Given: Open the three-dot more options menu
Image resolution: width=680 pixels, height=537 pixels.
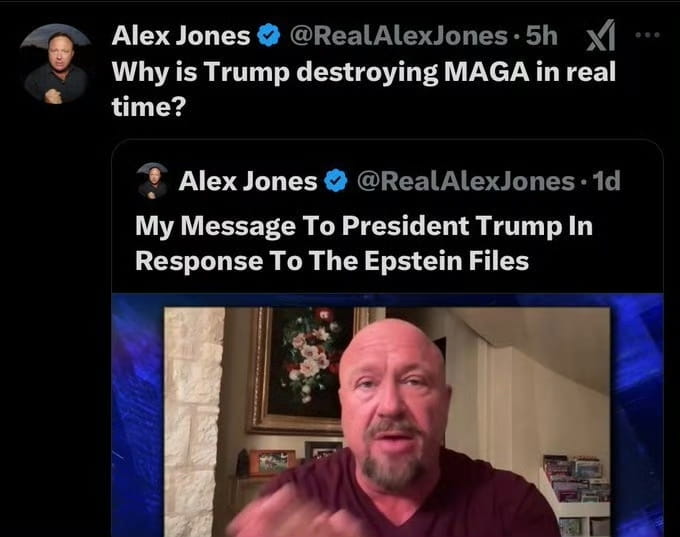Looking at the screenshot, I should click(x=648, y=35).
